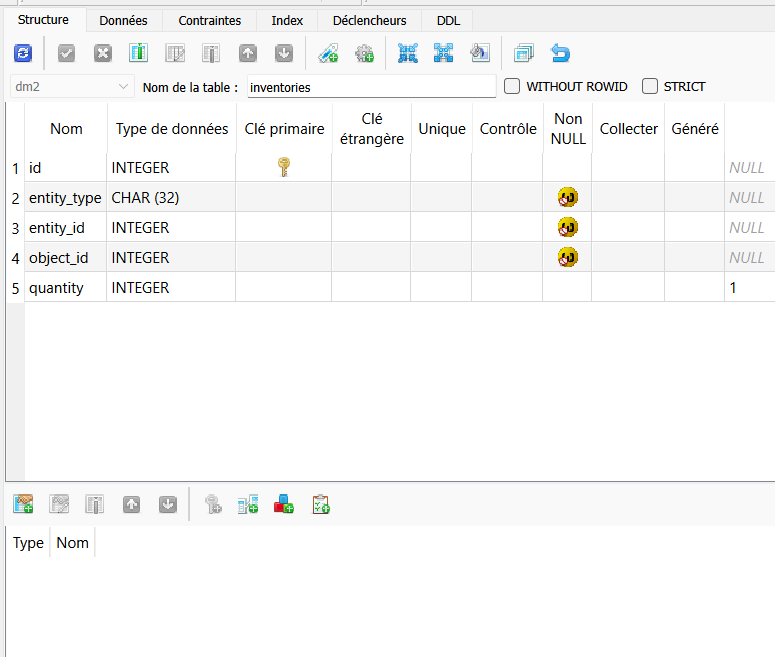Move selected column down in top toolbar

coord(284,53)
